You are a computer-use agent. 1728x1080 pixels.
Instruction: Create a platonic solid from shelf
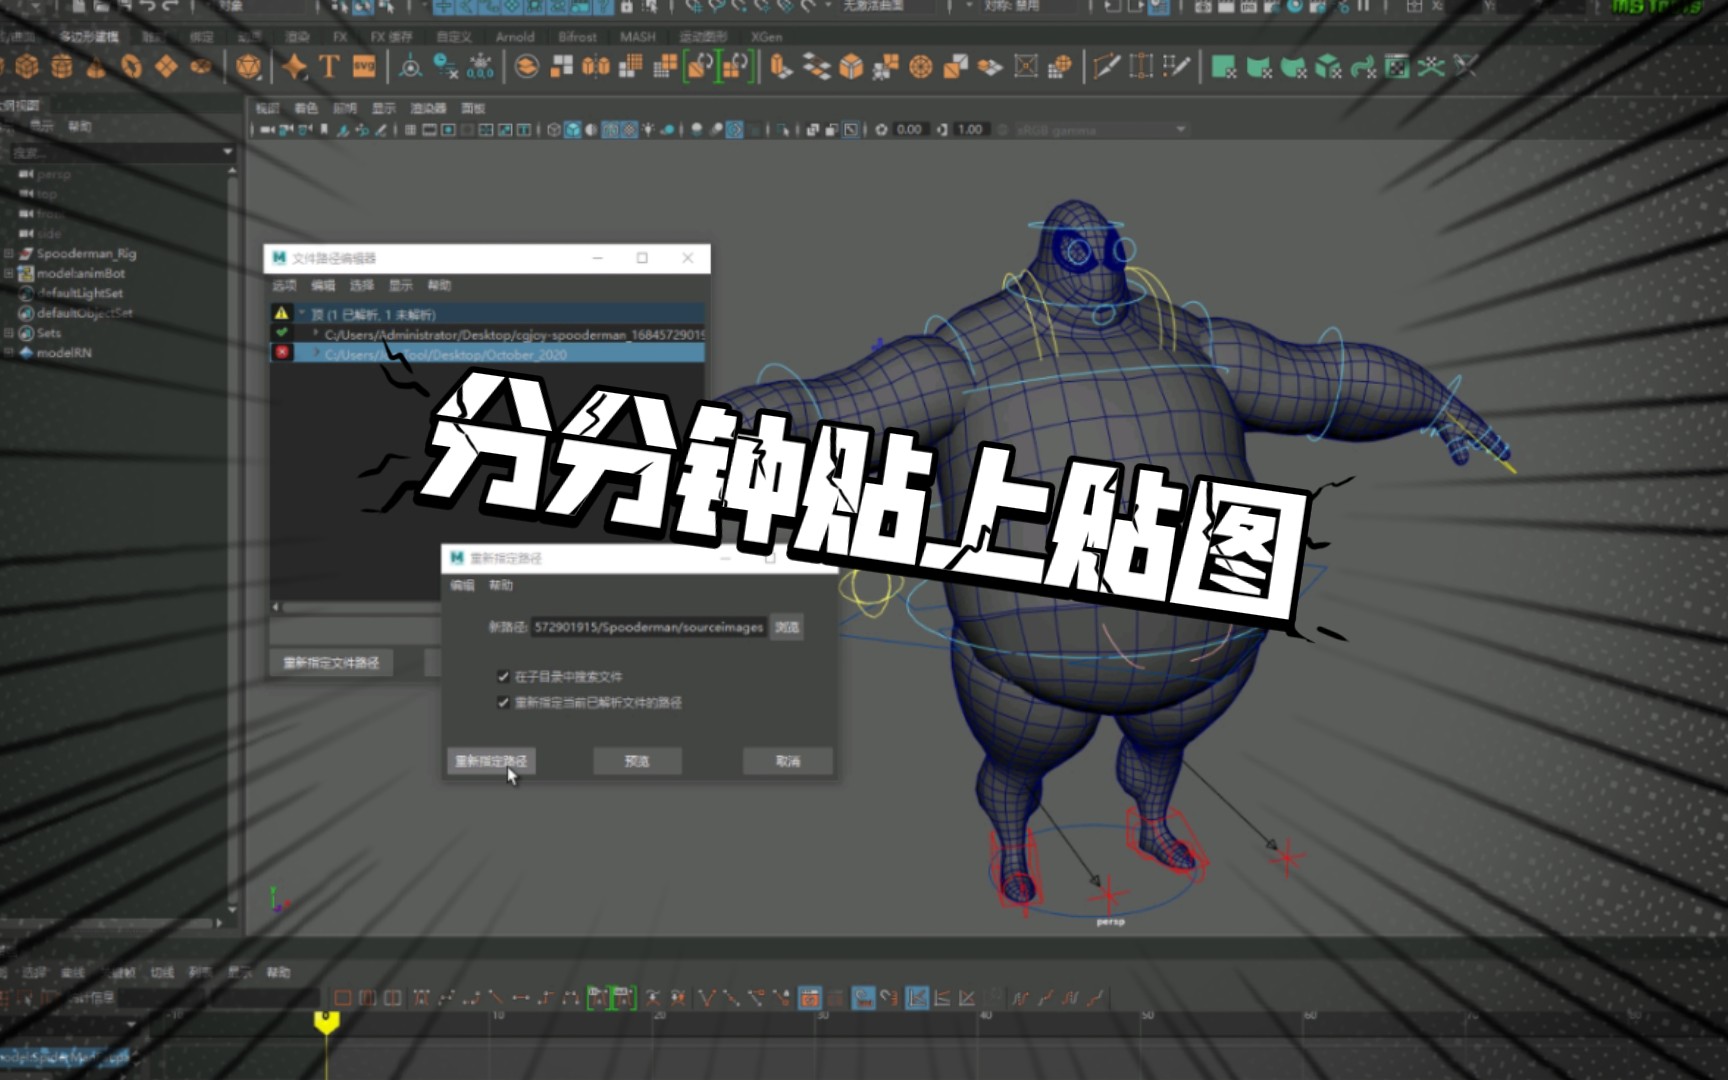[248, 67]
